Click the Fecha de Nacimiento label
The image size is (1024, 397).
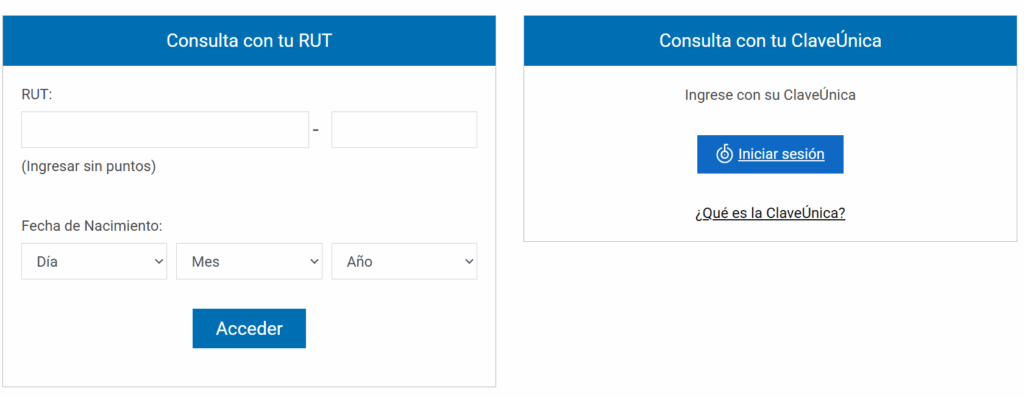tap(91, 226)
